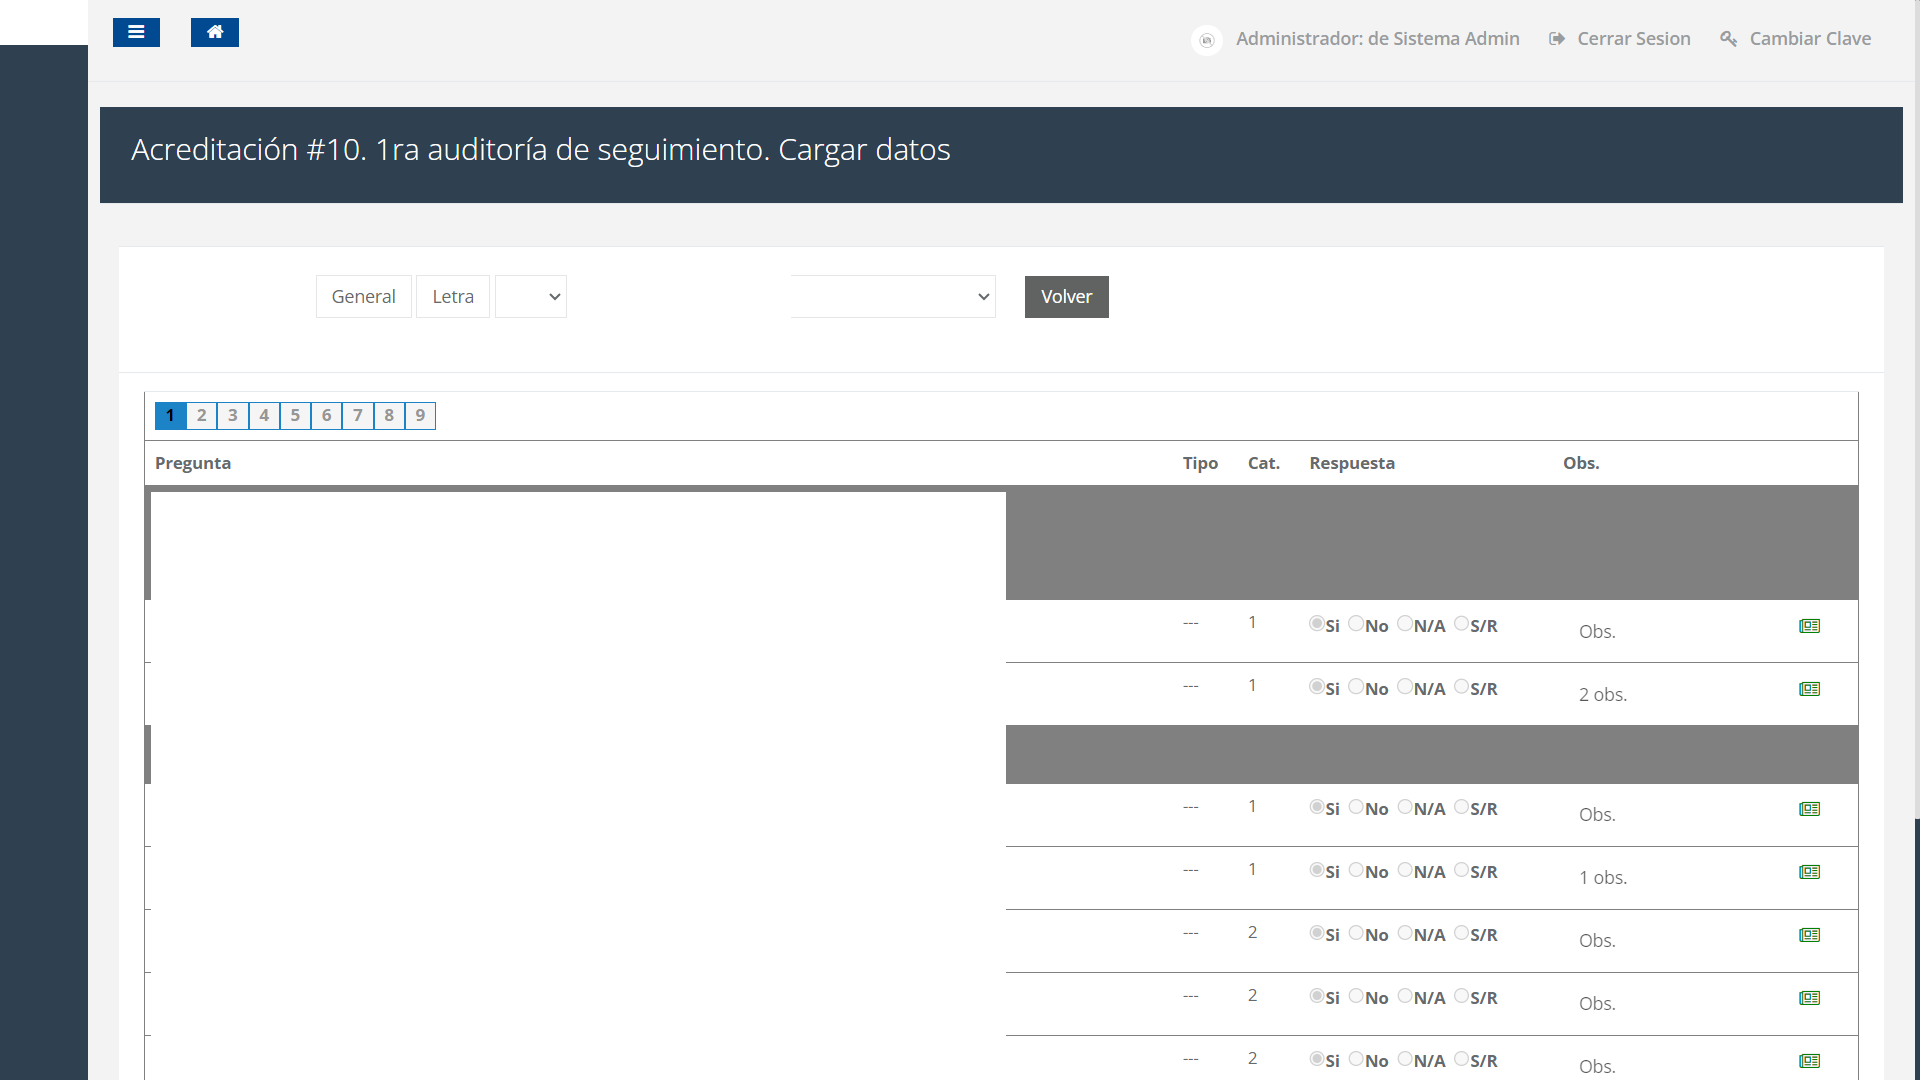Click the key icon beside Cambiar Clave

tap(1729, 39)
